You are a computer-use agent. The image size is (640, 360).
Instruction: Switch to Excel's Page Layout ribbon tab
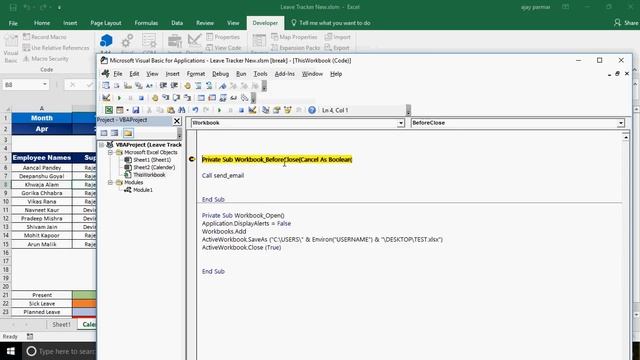point(106,23)
